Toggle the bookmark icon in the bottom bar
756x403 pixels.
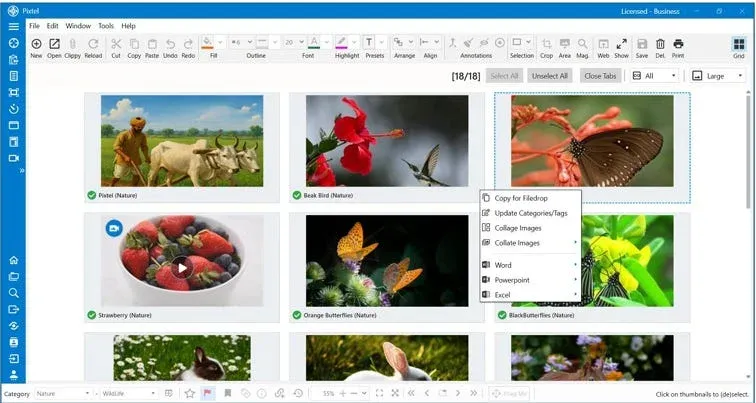228,393
